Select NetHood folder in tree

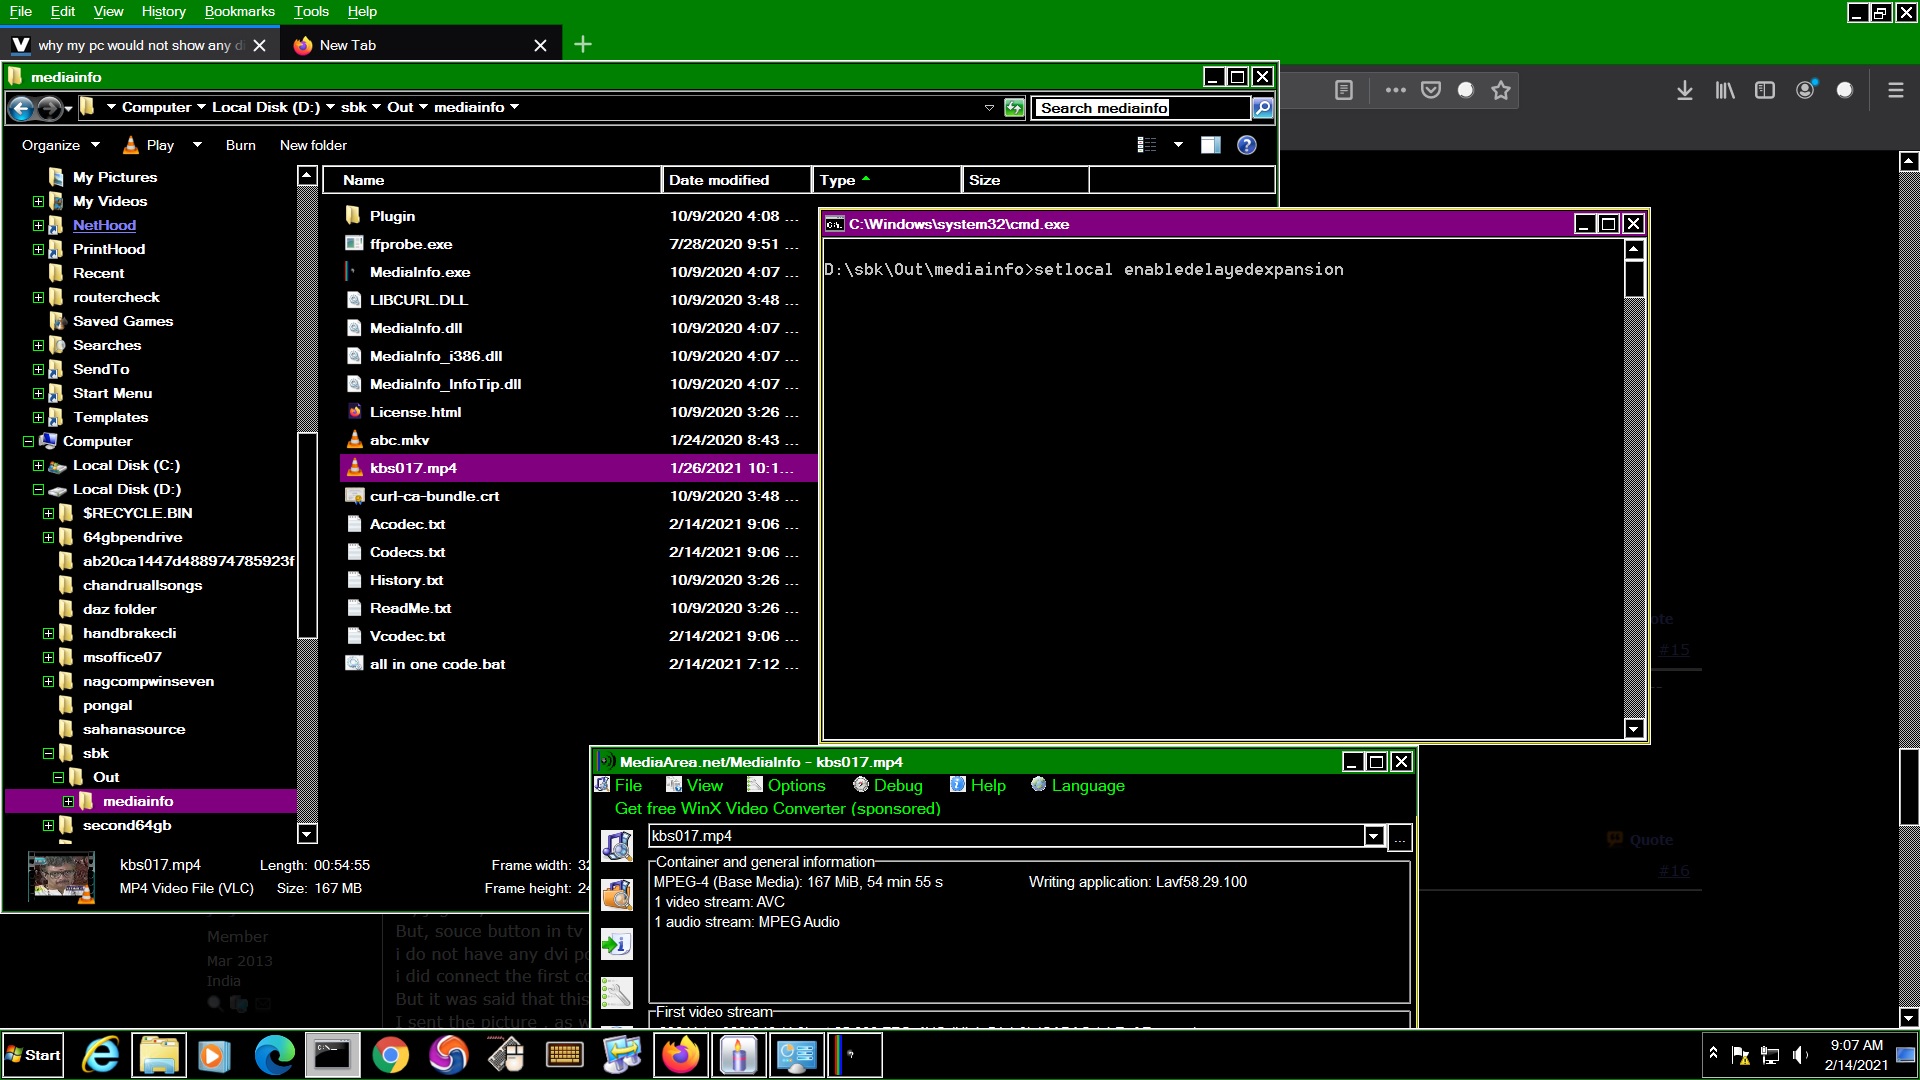pyautogui.click(x=104, y=225)
